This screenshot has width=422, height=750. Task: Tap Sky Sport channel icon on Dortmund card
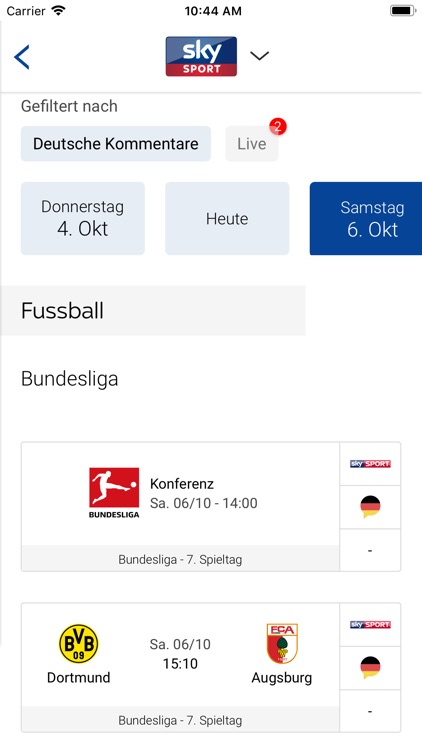coord(370,624)
